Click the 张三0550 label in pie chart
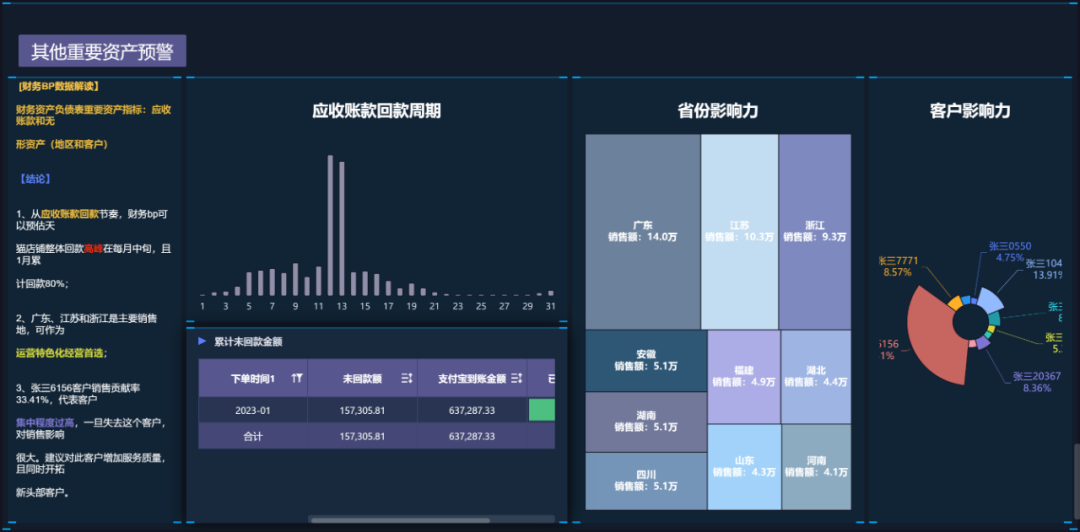This screenshot has width=1080, height=532. (x=1010, y=246)
